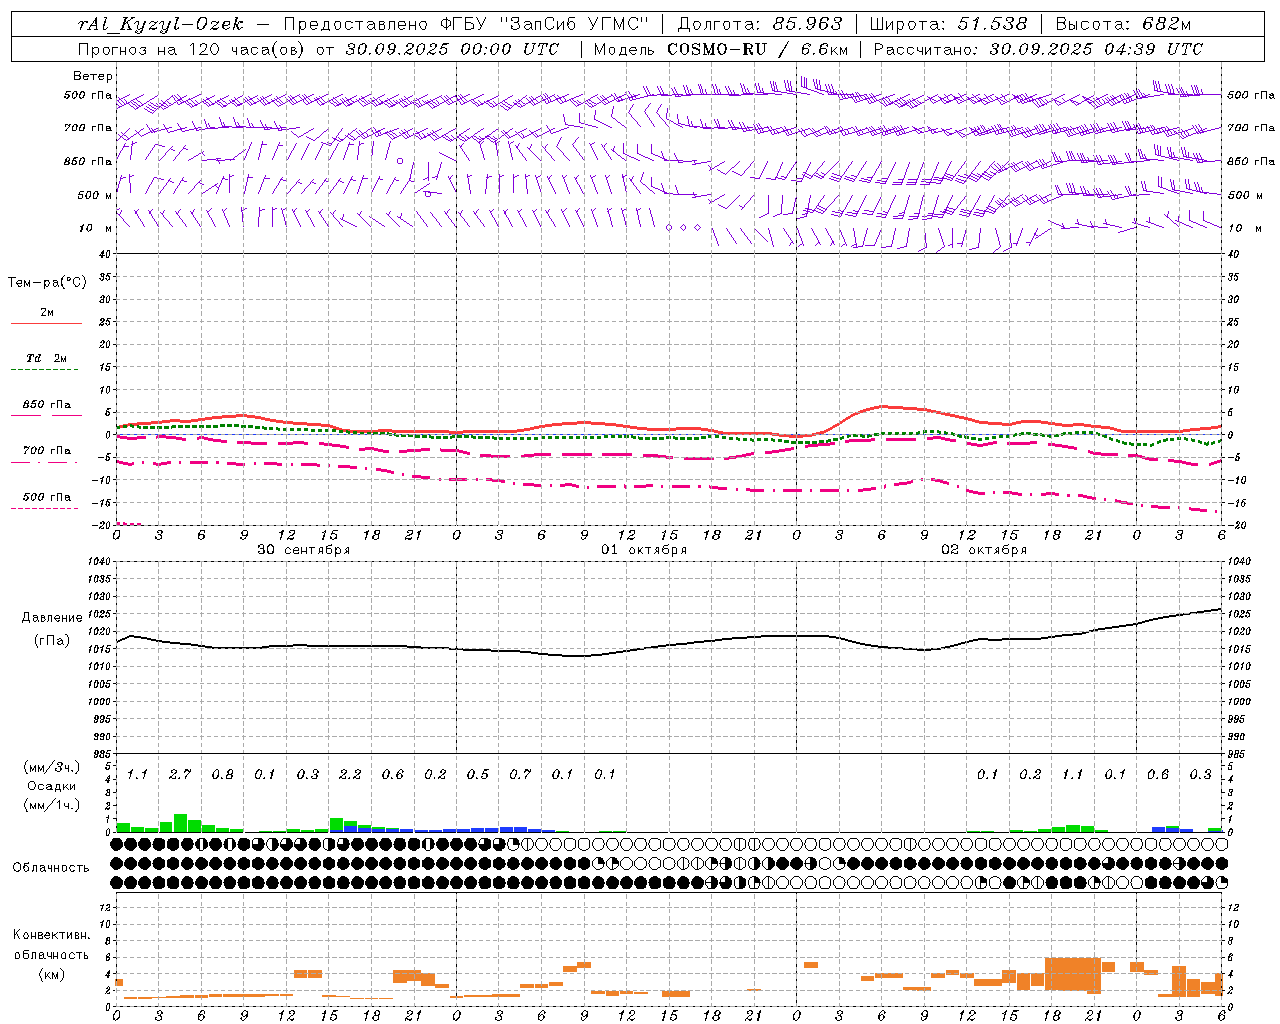This screenshot has width=1280, height=1024.
Task: Click the Конвективн. convective cloud label
Action: point(51,935)
